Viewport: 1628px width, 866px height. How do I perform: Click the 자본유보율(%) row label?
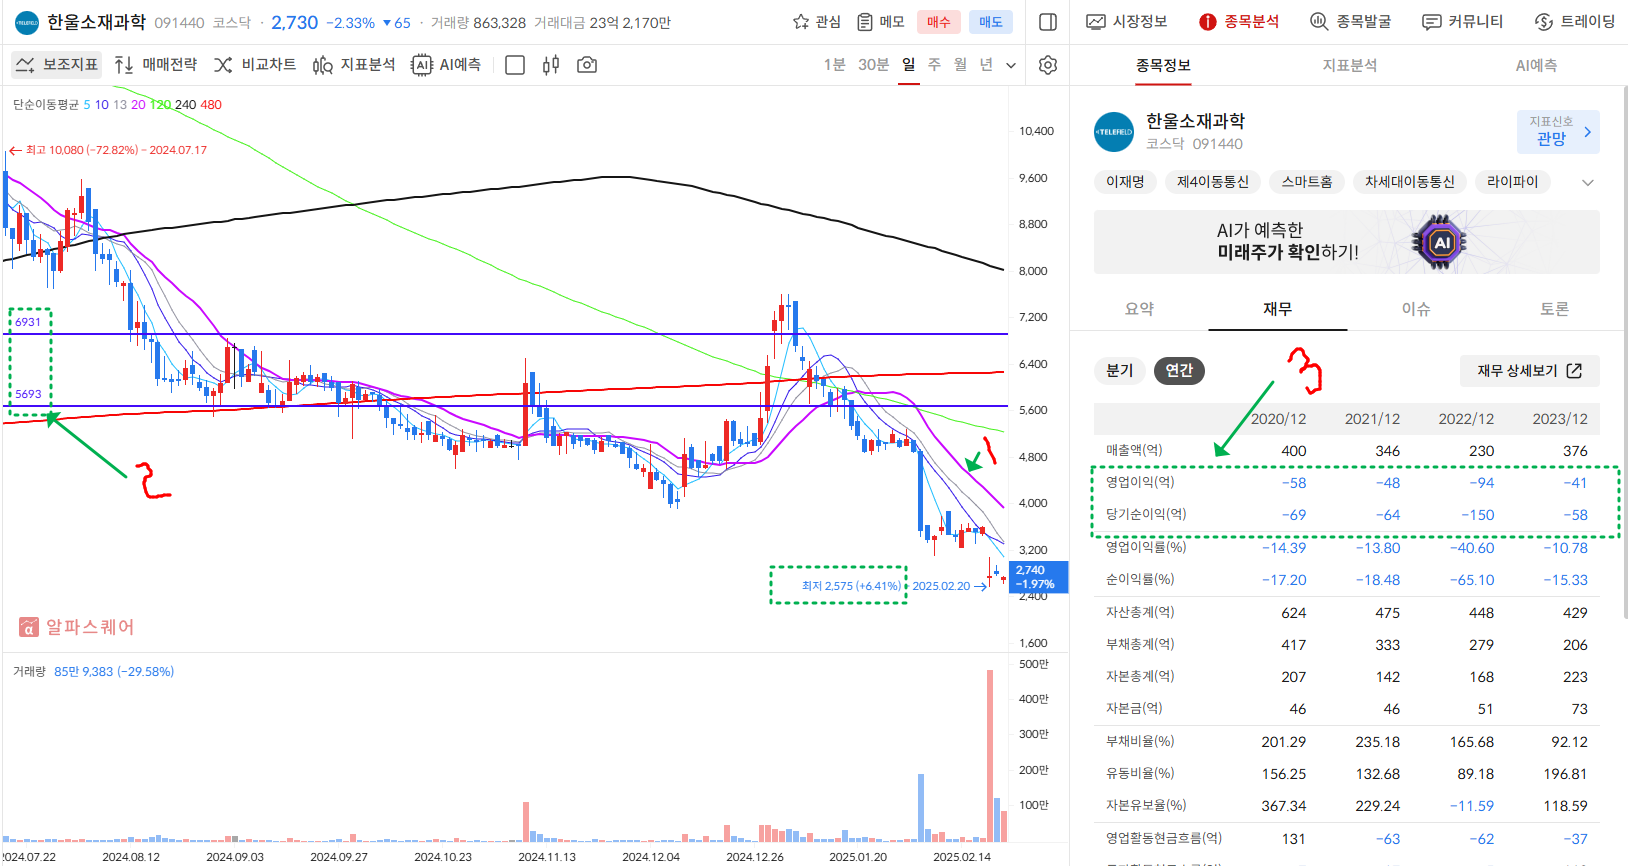pos(1146,805)
